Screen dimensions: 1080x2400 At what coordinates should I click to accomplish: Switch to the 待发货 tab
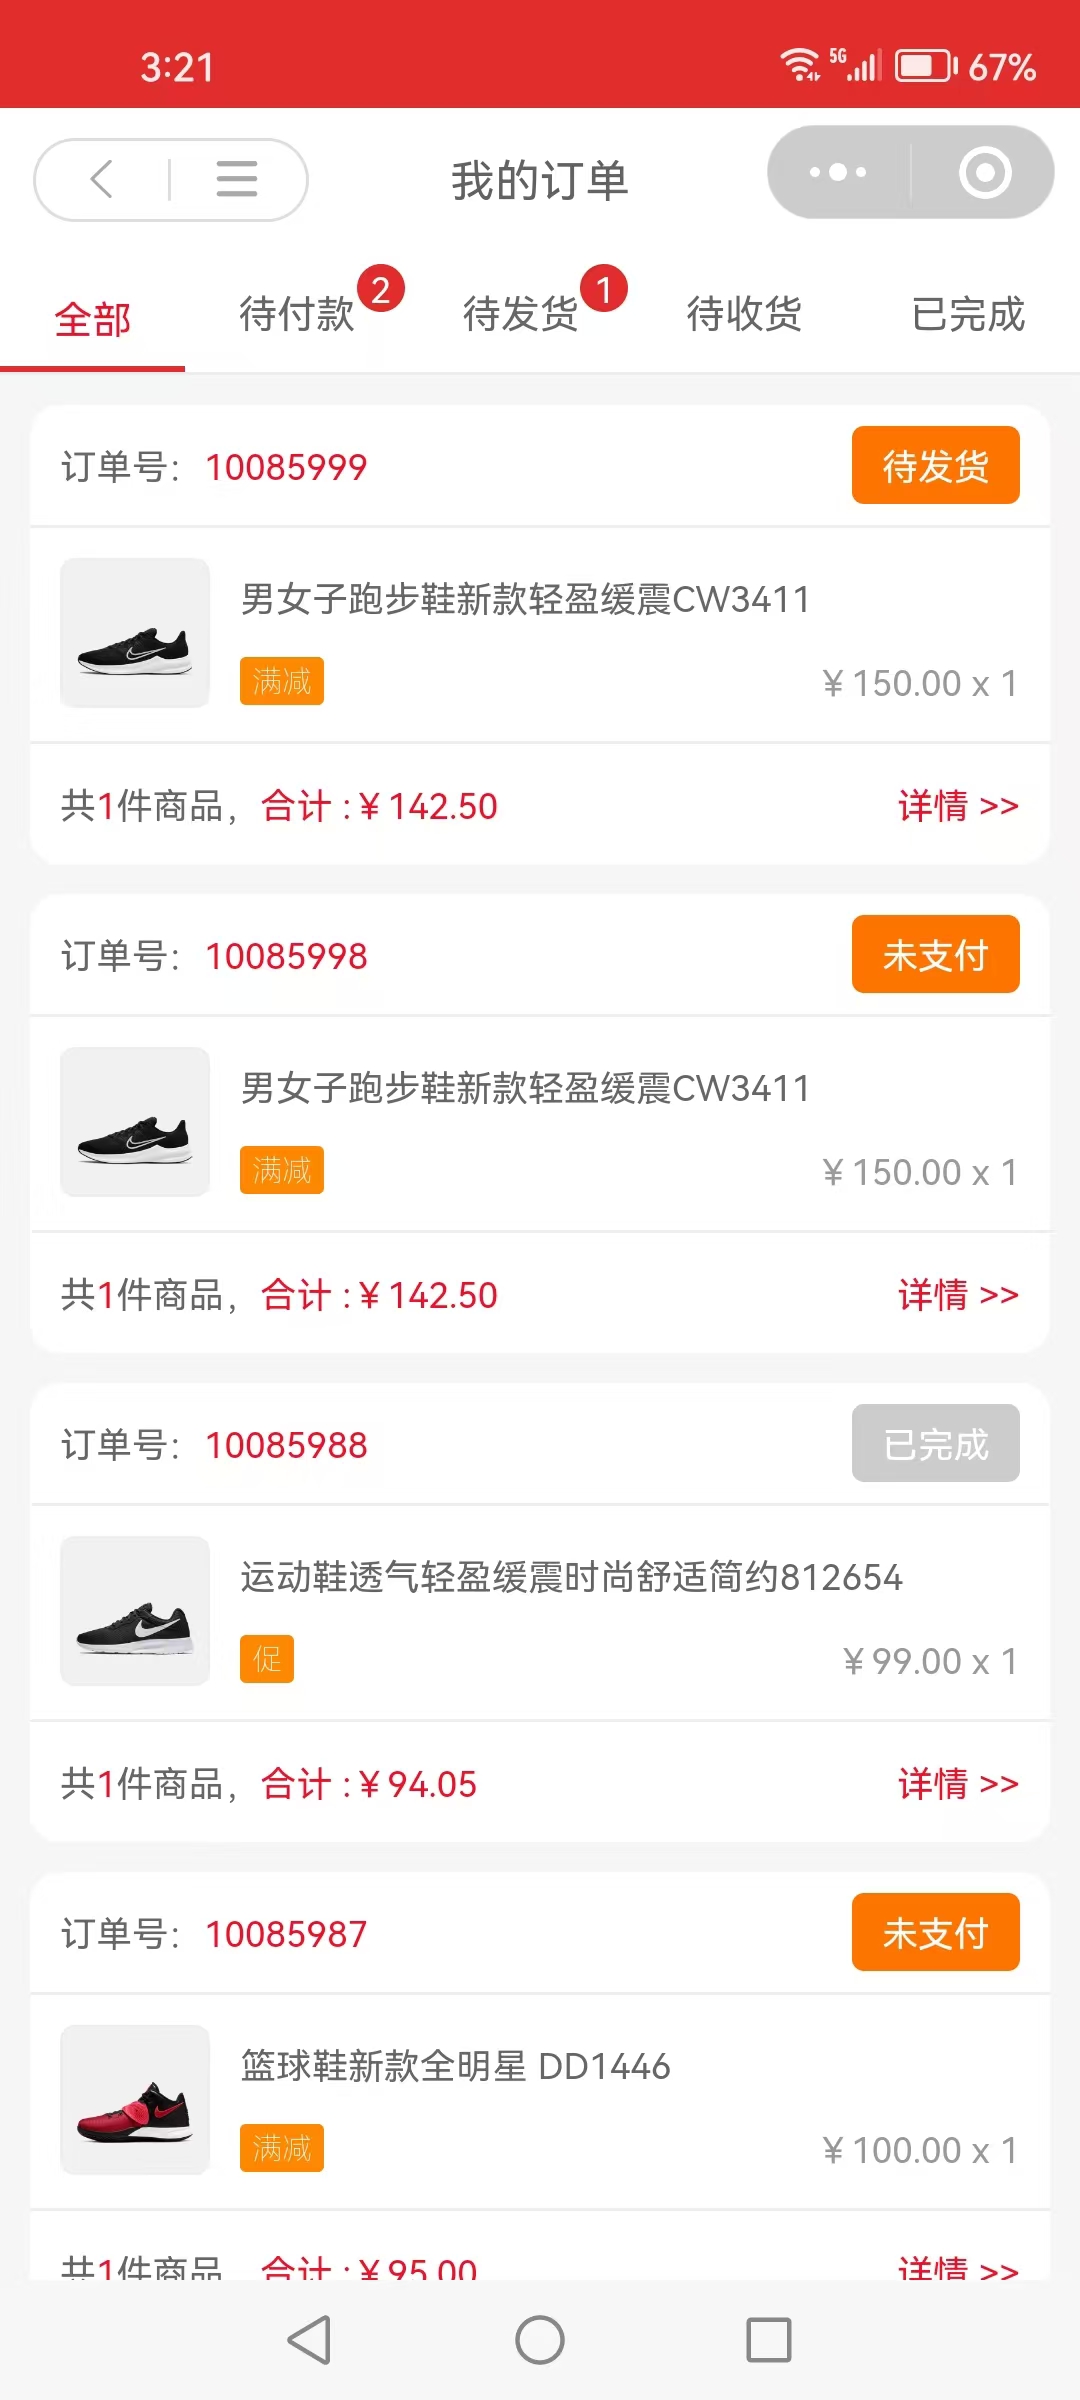coord(521,315)
